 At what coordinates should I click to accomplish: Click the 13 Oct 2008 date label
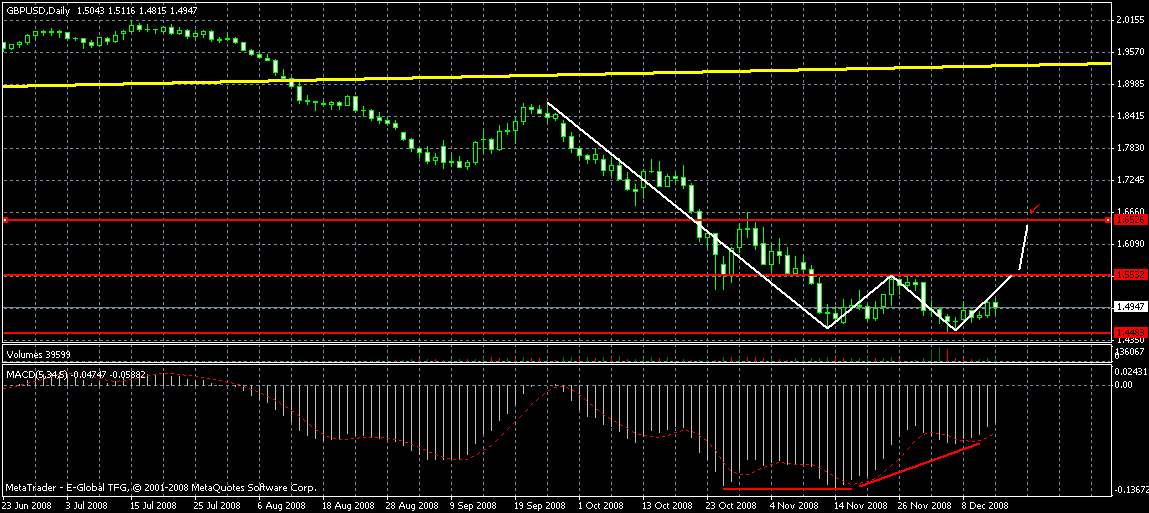(668, 506)
